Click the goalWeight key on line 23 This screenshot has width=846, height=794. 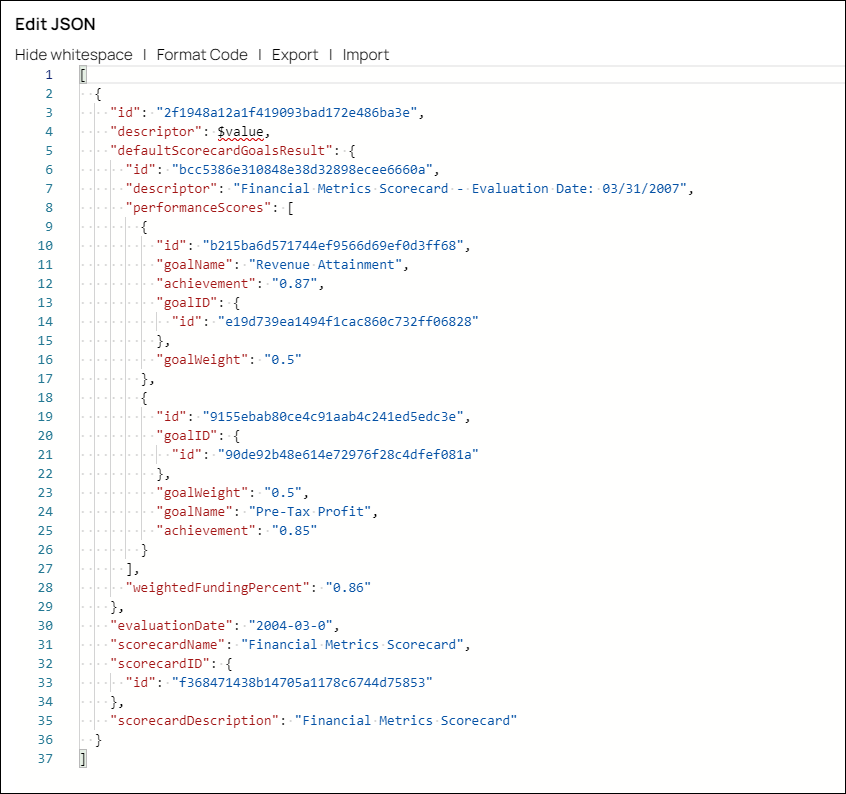click(x=202, y=493)
